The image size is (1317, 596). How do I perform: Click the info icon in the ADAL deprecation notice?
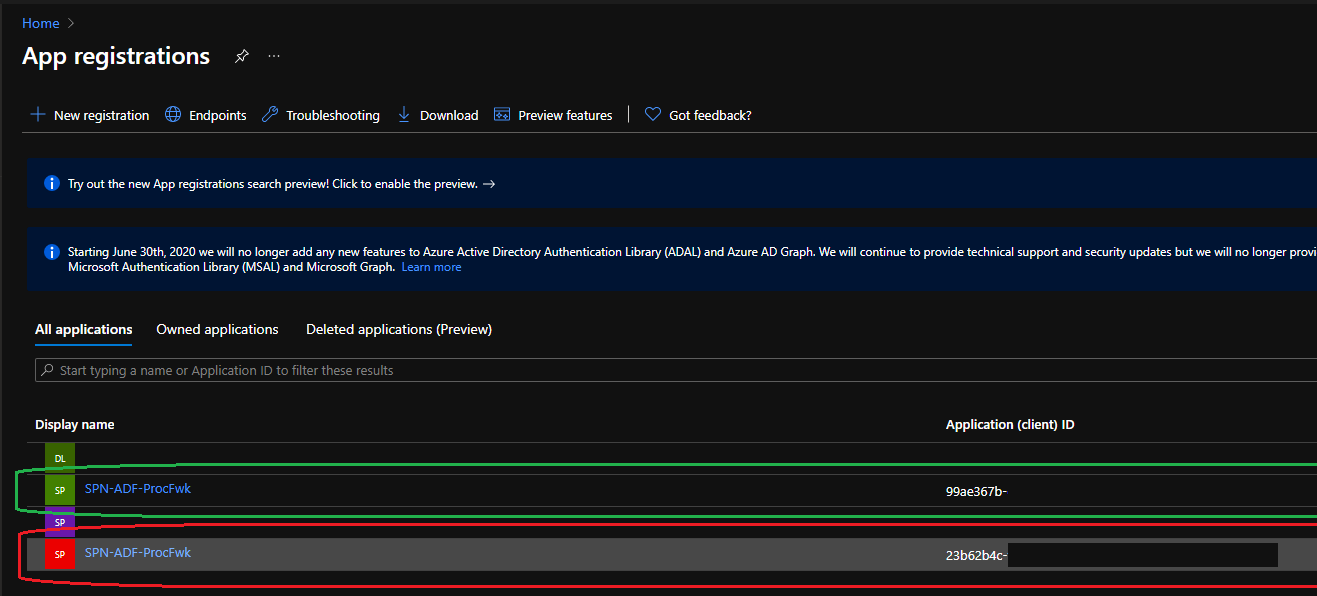coord(52,252)
